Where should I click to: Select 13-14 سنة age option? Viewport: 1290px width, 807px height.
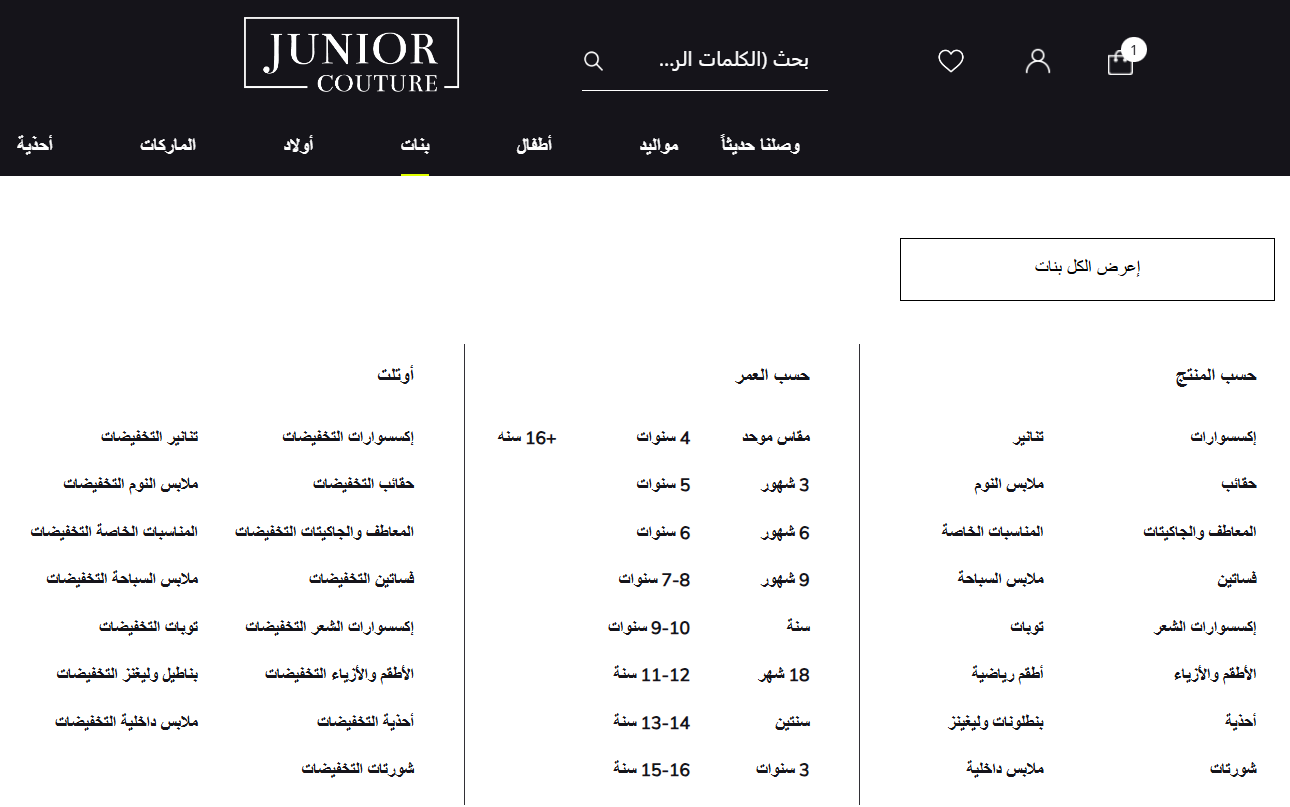[652, 722]
